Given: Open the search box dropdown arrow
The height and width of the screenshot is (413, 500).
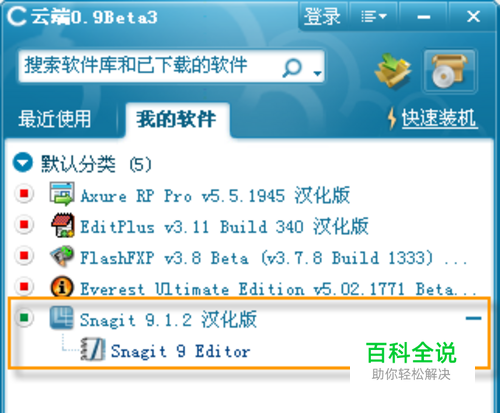Looking at the screenshot, I should click(317, 73).
